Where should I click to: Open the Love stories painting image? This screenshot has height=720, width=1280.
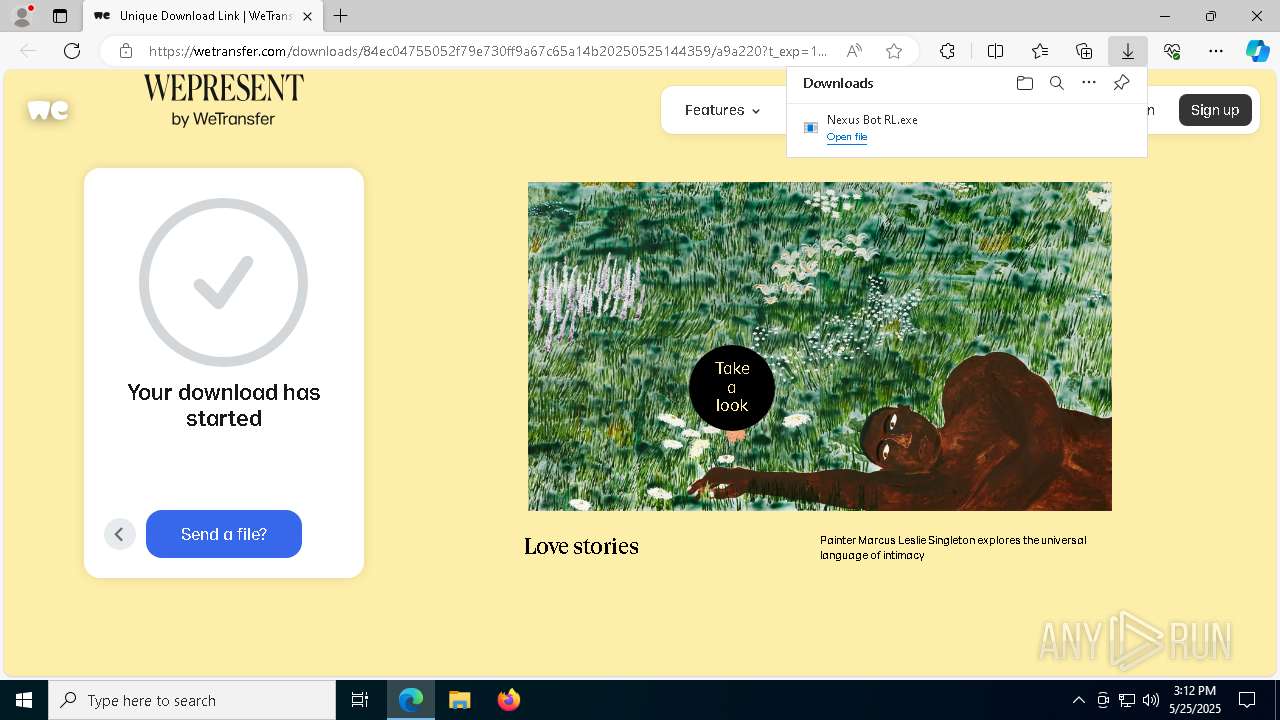[x=820, y=346]
